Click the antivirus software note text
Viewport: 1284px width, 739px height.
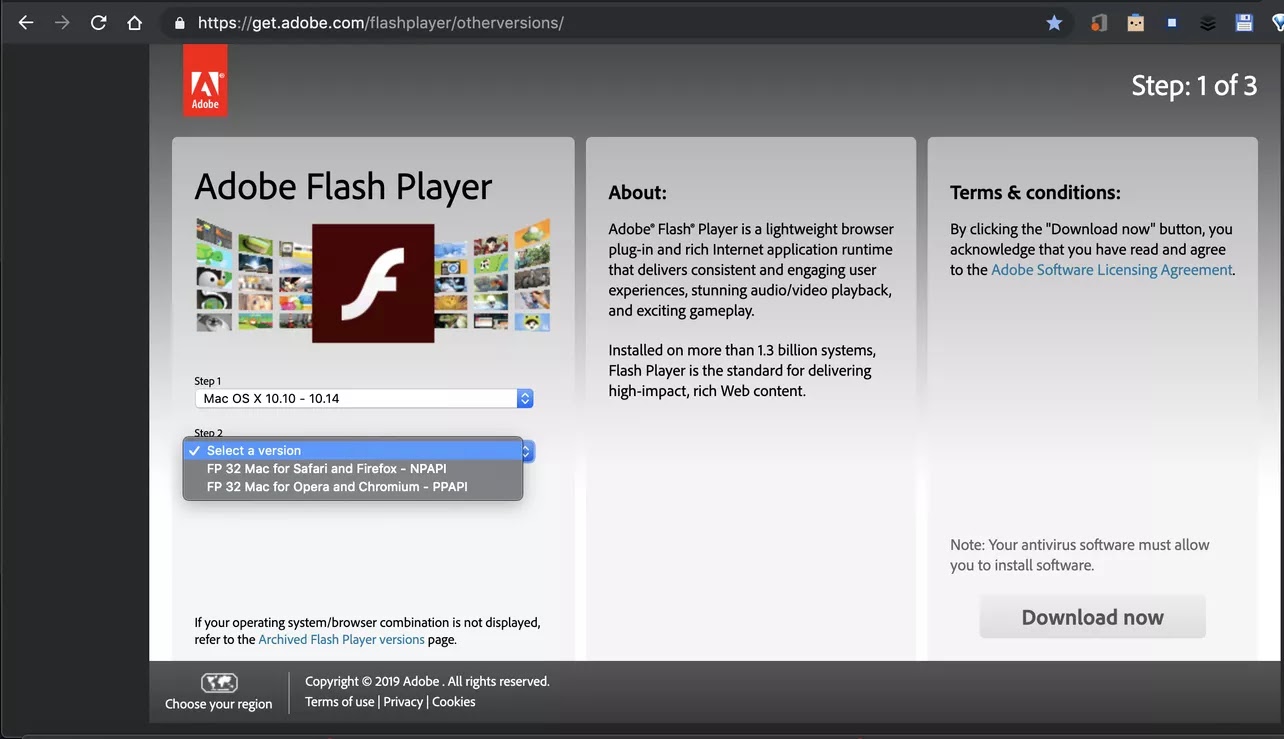click(x=1080, y=555)
